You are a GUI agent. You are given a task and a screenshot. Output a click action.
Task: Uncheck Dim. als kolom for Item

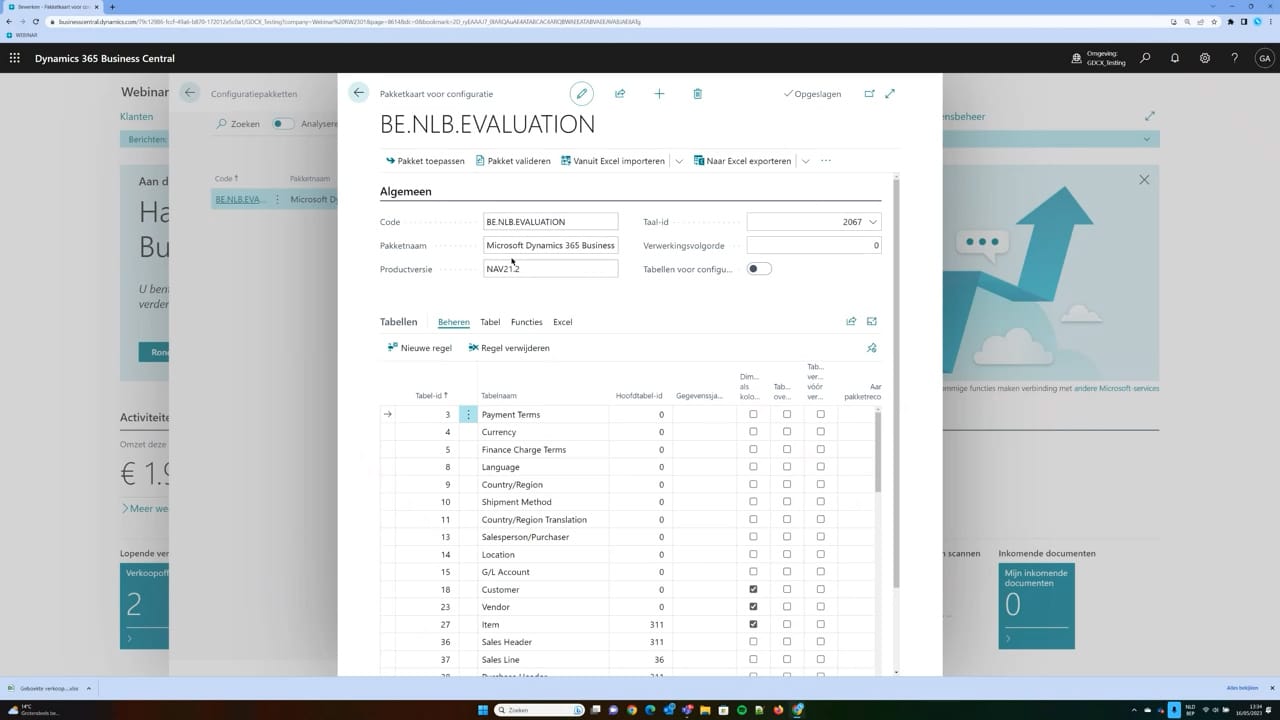(x=753, y=625)
